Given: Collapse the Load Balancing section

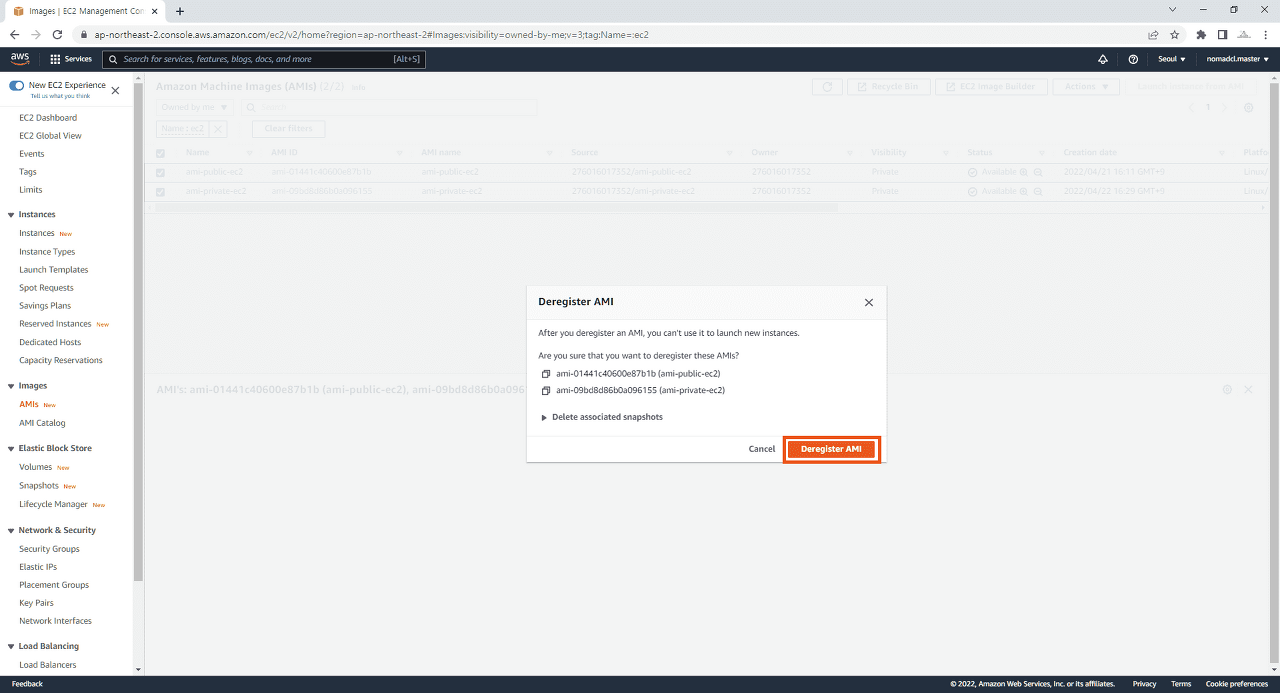Looking at the screenshot, I should point(11,647).
